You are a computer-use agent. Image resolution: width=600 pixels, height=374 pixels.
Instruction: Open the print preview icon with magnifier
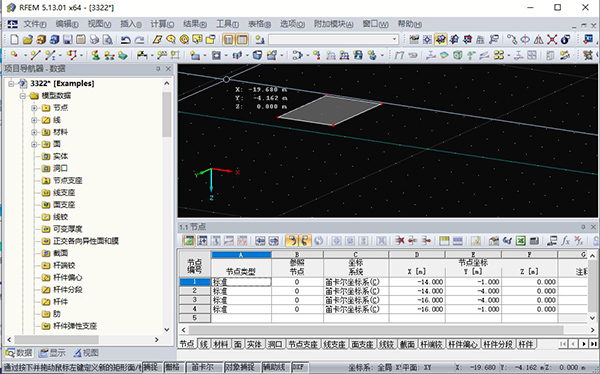pyautogui.click(x=108, y=39)
